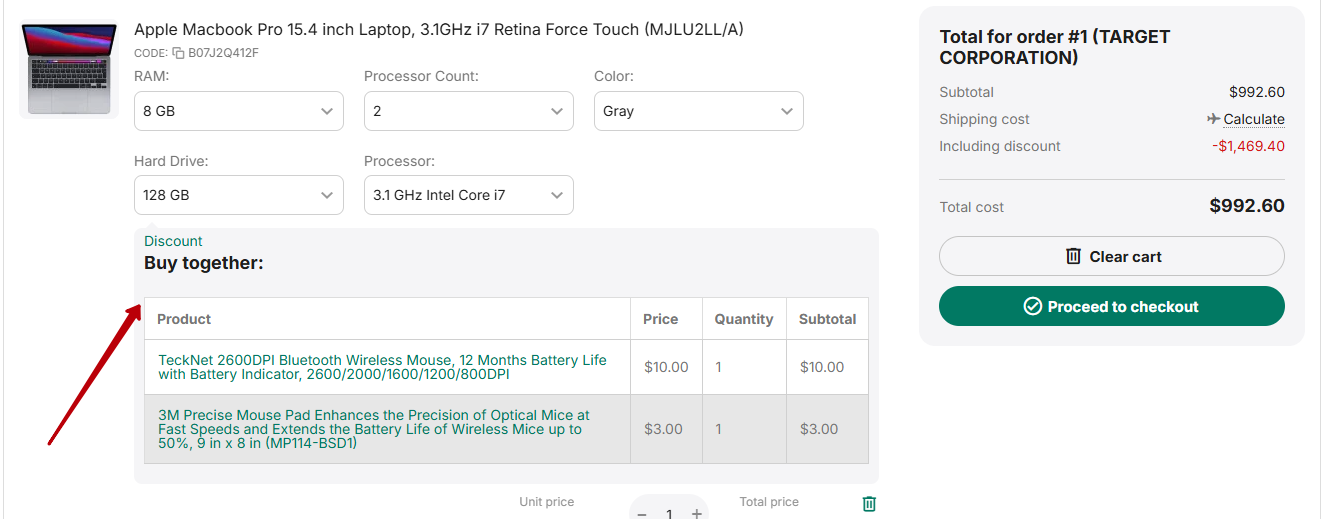Copy the product code B07J2Q412F

[178, 53]
